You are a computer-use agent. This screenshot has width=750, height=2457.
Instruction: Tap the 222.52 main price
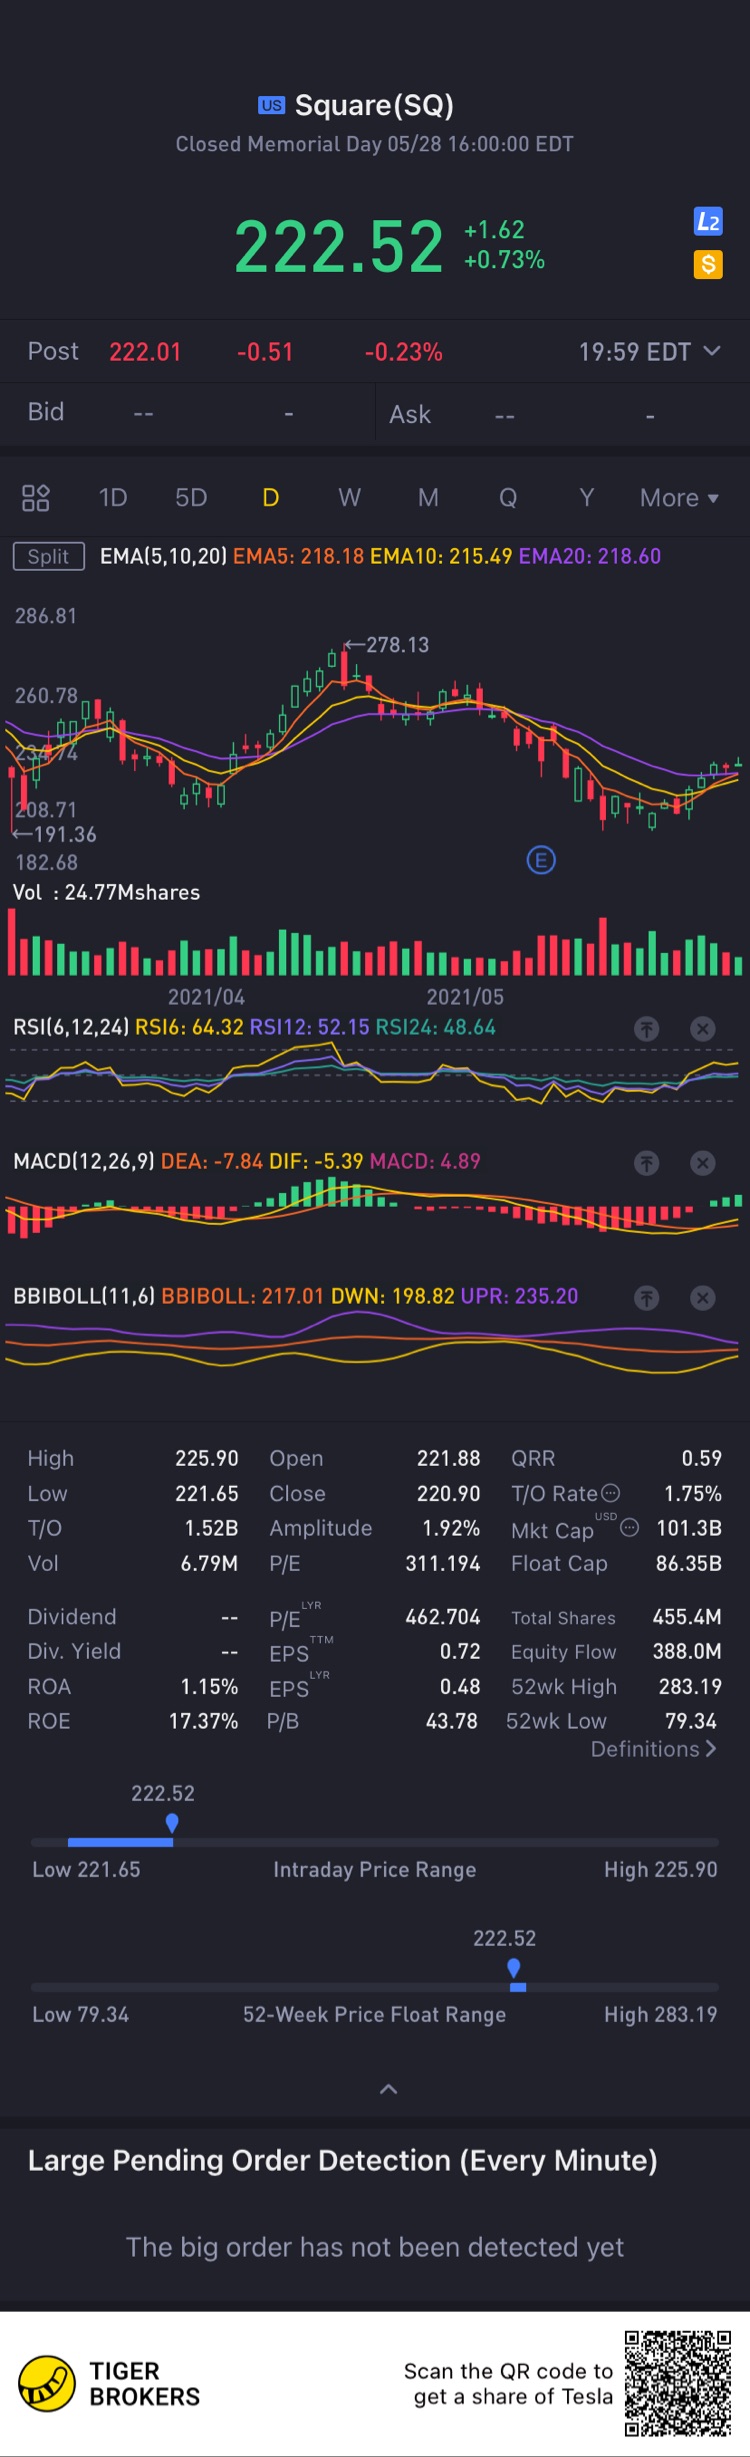(x=338, y=246)
